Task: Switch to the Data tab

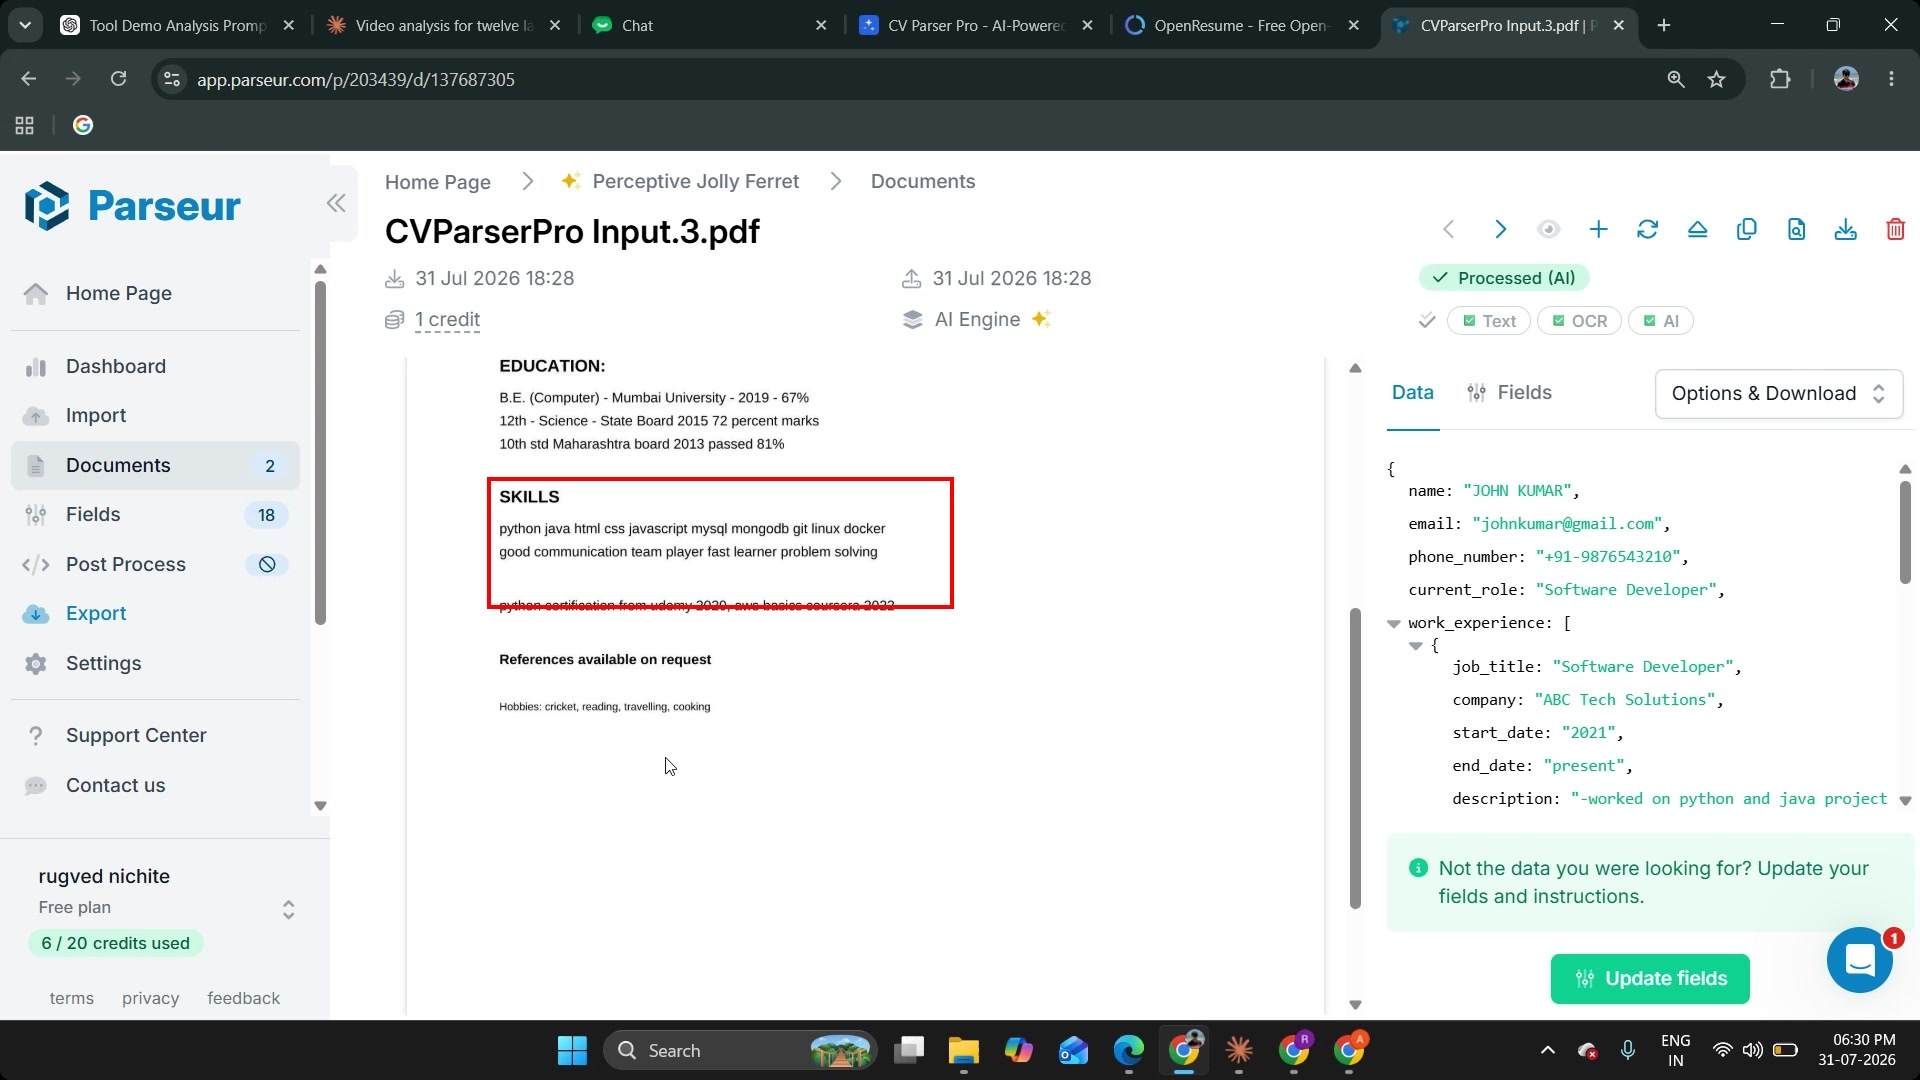Action: pyautogui.click(x=1412, y=393)
